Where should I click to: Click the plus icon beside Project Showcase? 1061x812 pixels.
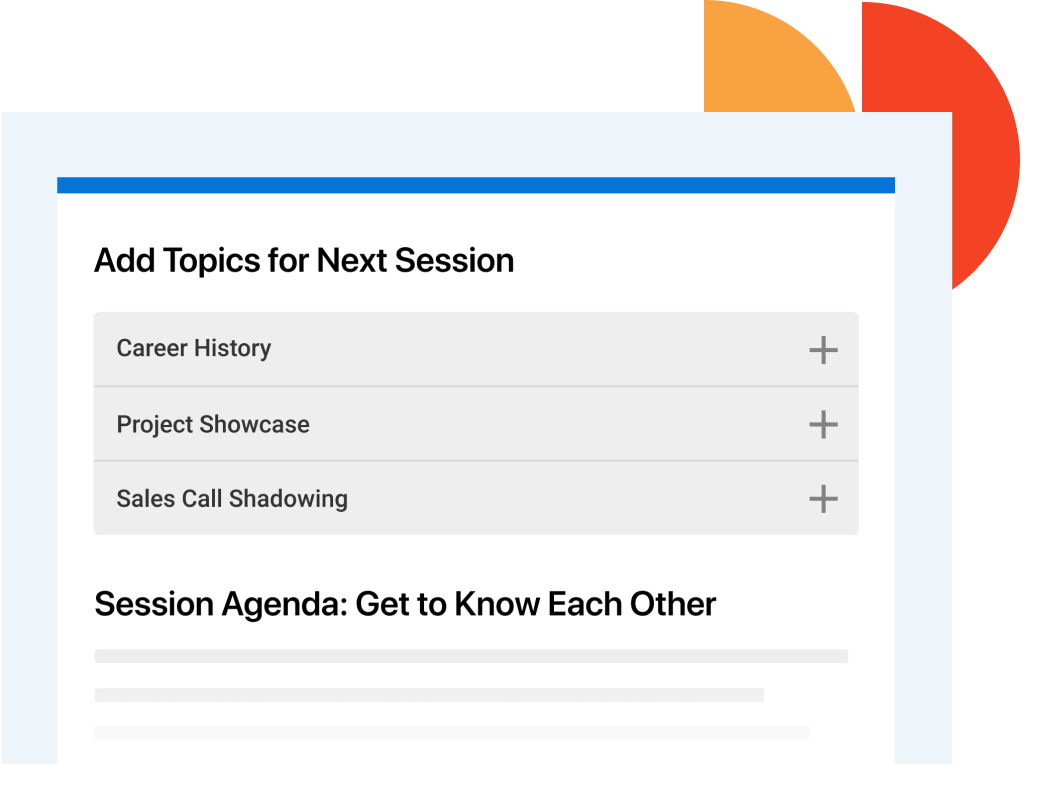(x=823, y=424)
